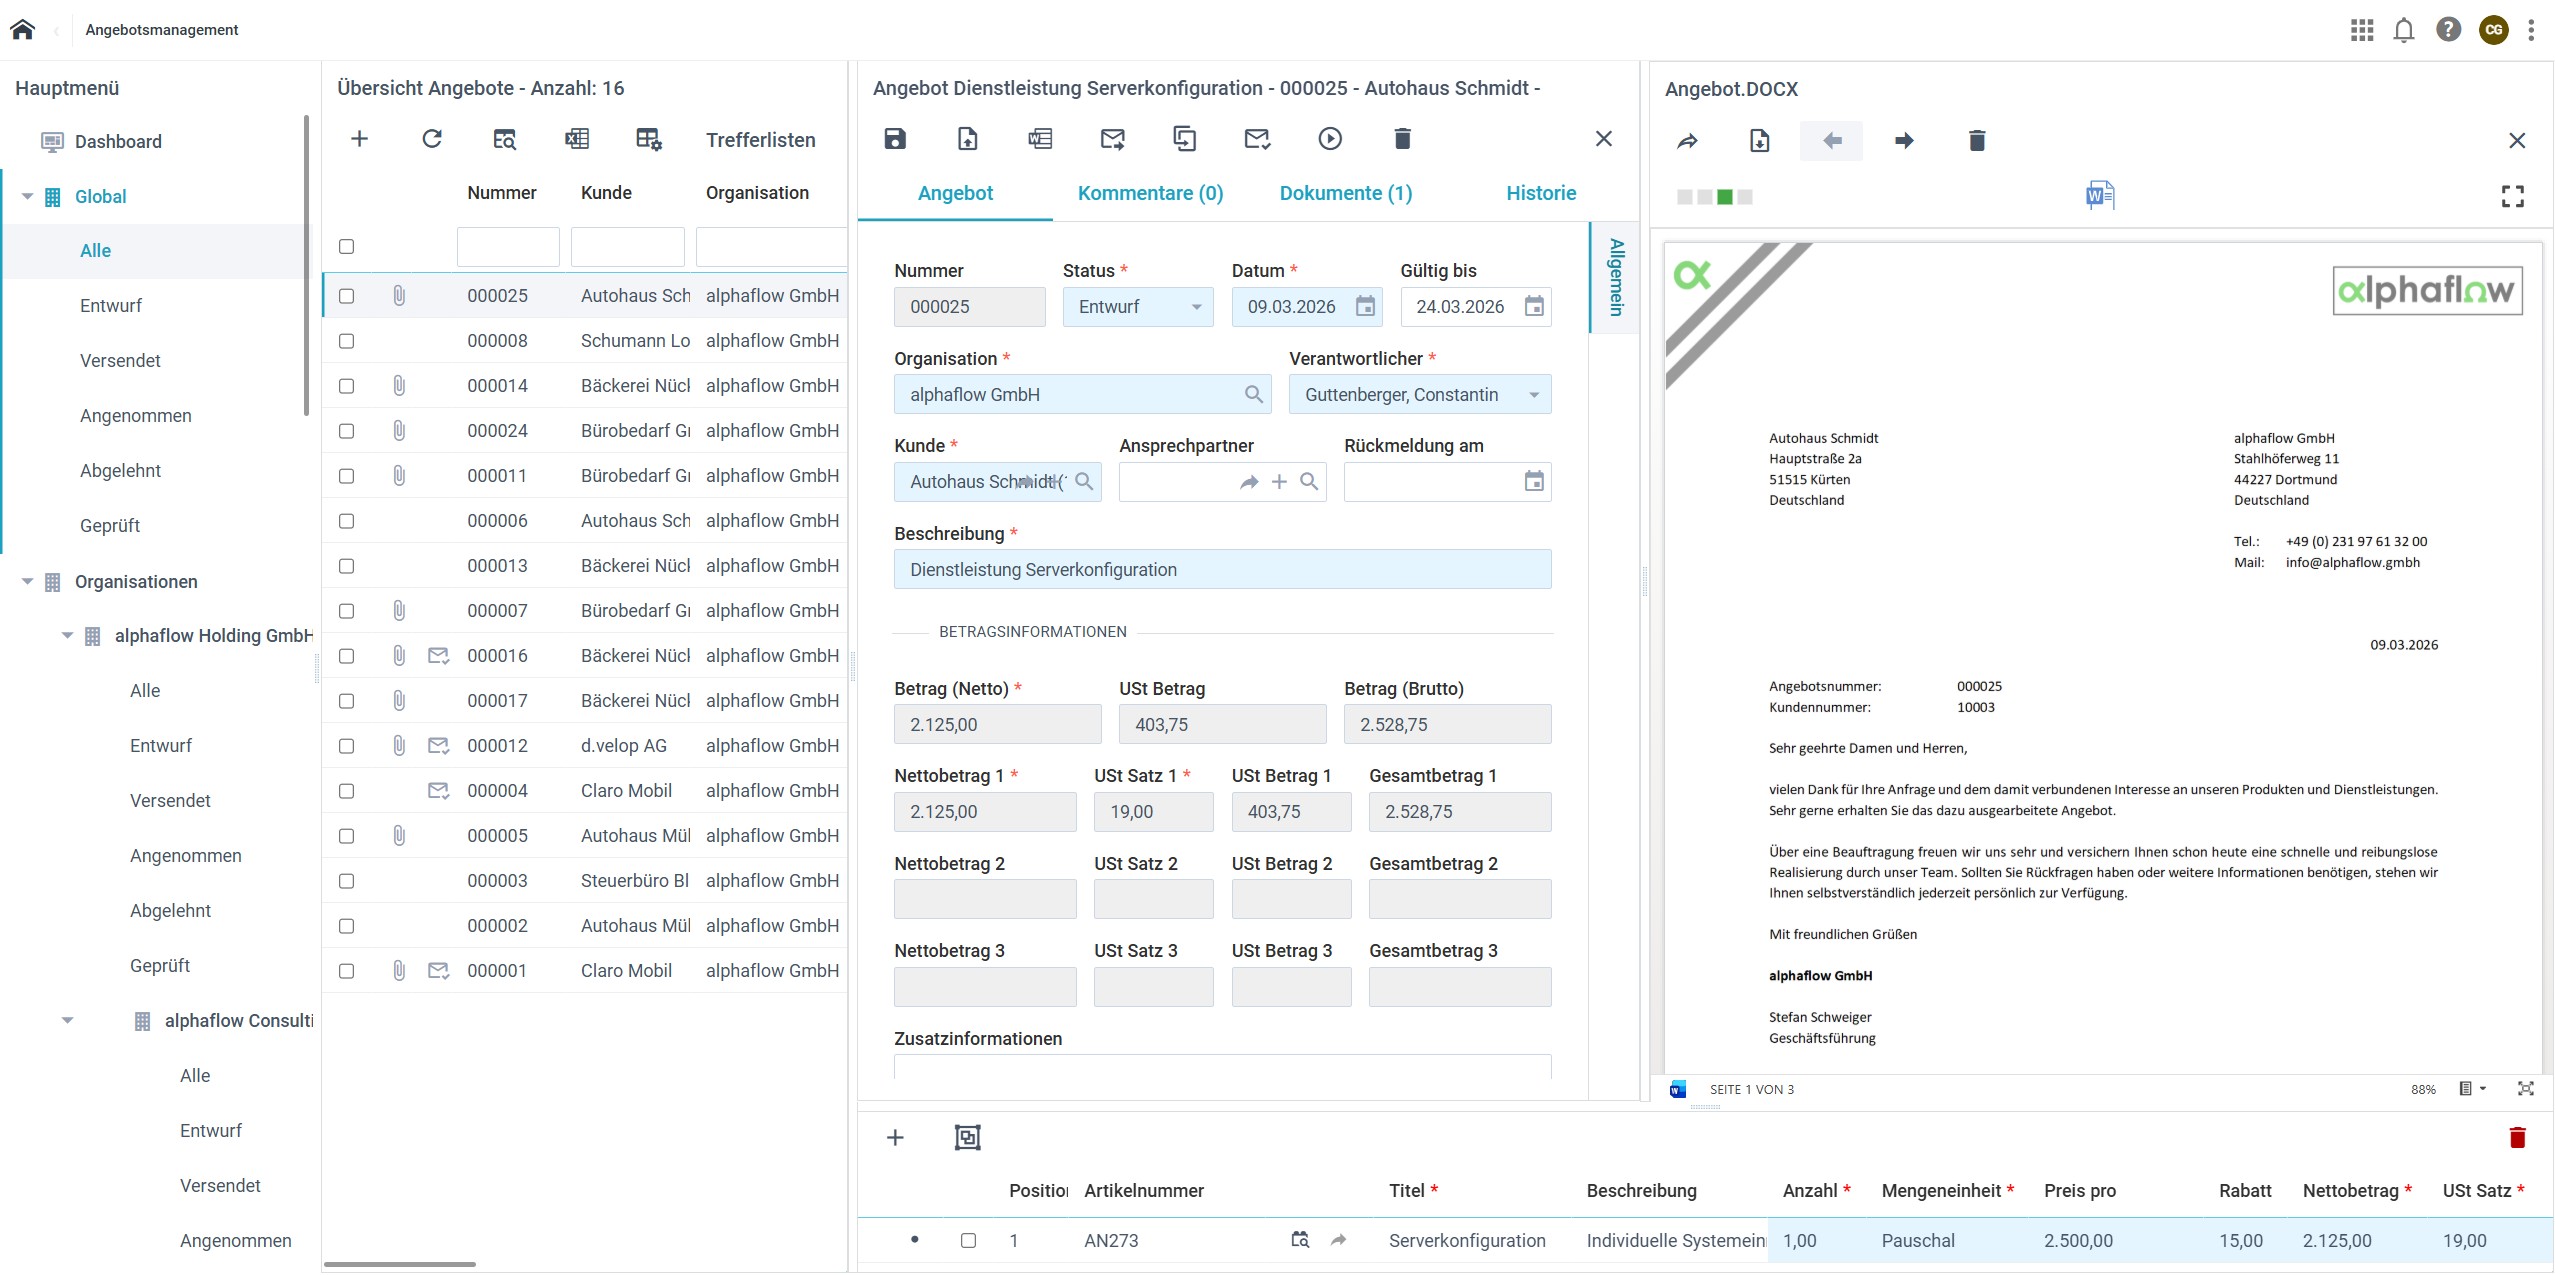2555x1275 pixels.
Task: Open the Historie tab
Action: click(1540, 193)
